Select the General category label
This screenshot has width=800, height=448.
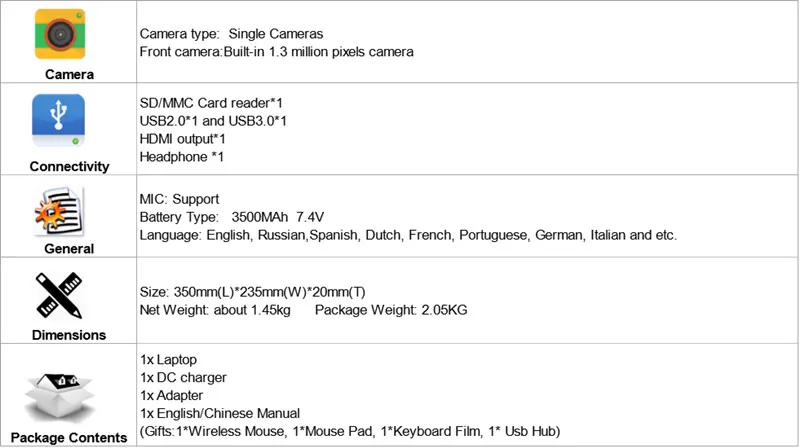click(69, 249)
